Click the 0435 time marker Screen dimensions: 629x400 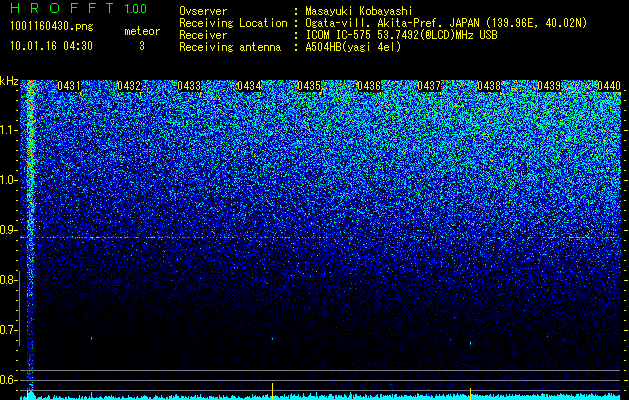(x=309, y=86)
